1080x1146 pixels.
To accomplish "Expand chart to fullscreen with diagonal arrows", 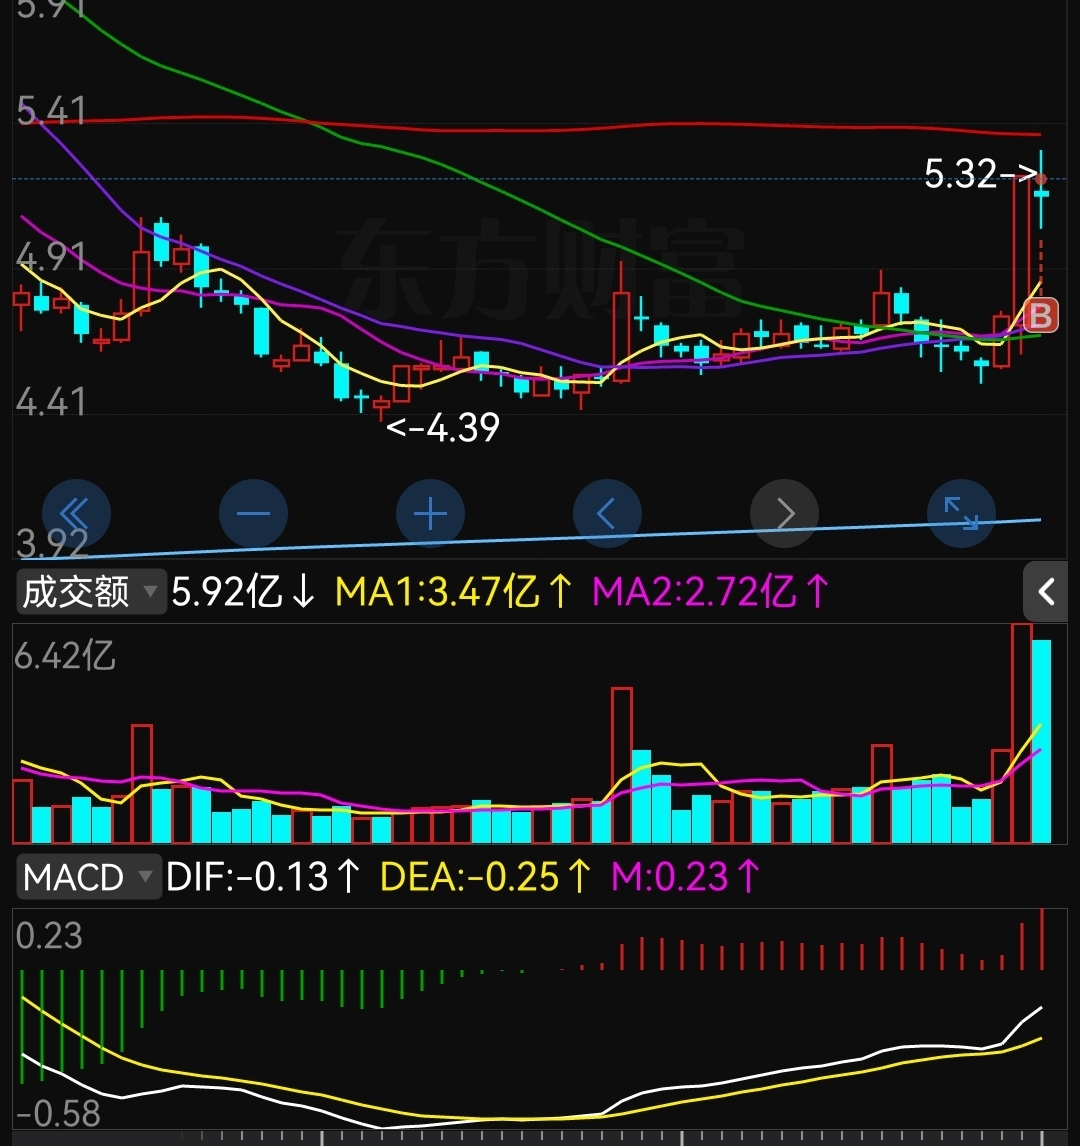I will [x=961, y=514].
